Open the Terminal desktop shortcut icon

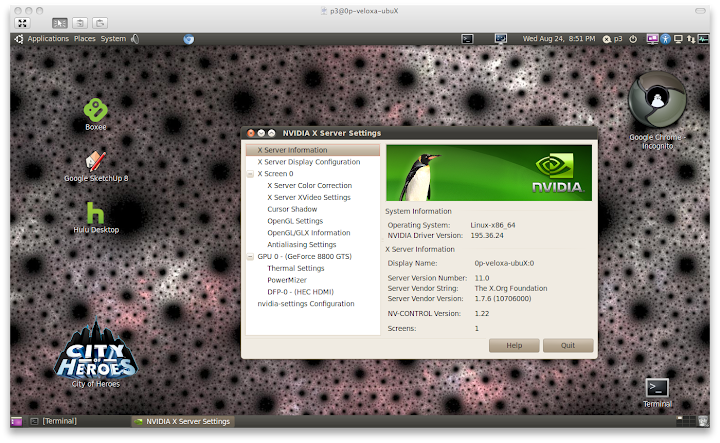pos(657,388)
